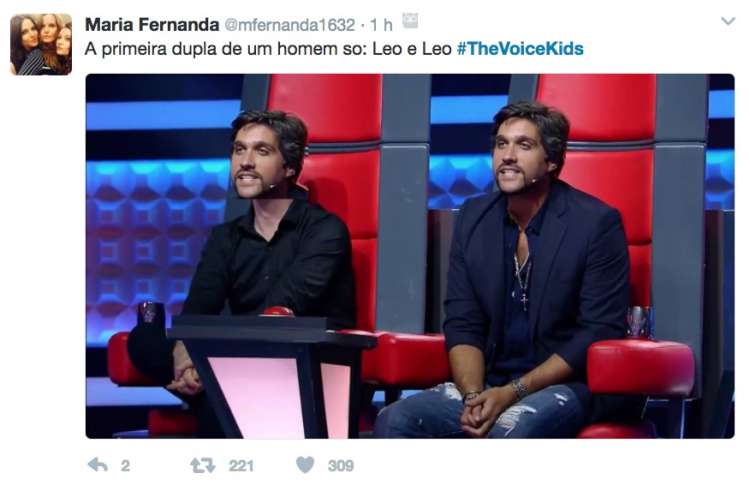Click the retweet count 221
This screenshot has width=750, height=491.
click(x=241, y=466)
